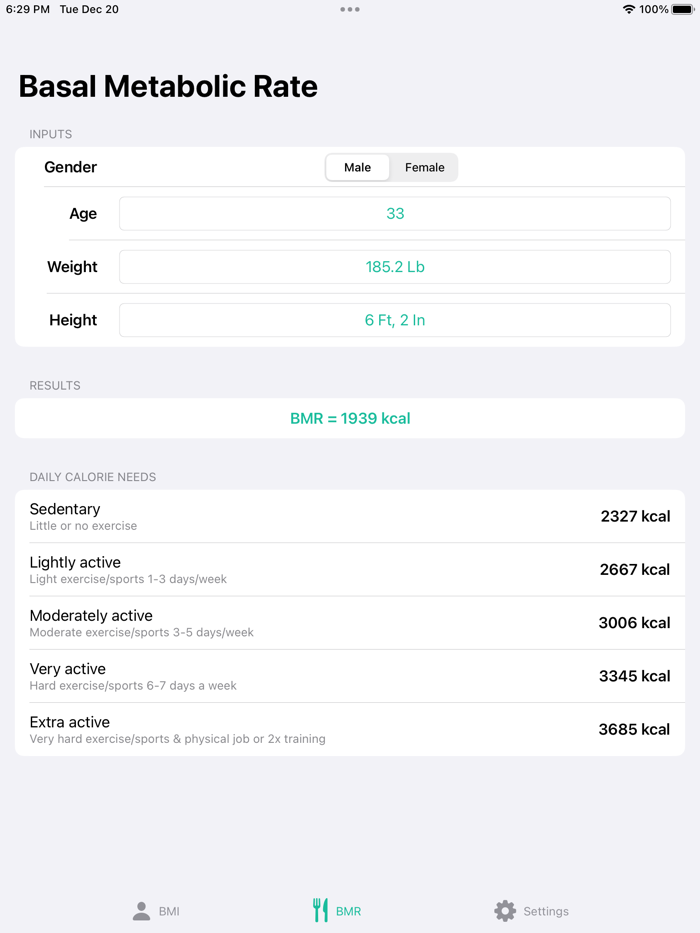Screen dimensions: 700x933
Task: Switch gender to Female
Action: tap(424, 167)
